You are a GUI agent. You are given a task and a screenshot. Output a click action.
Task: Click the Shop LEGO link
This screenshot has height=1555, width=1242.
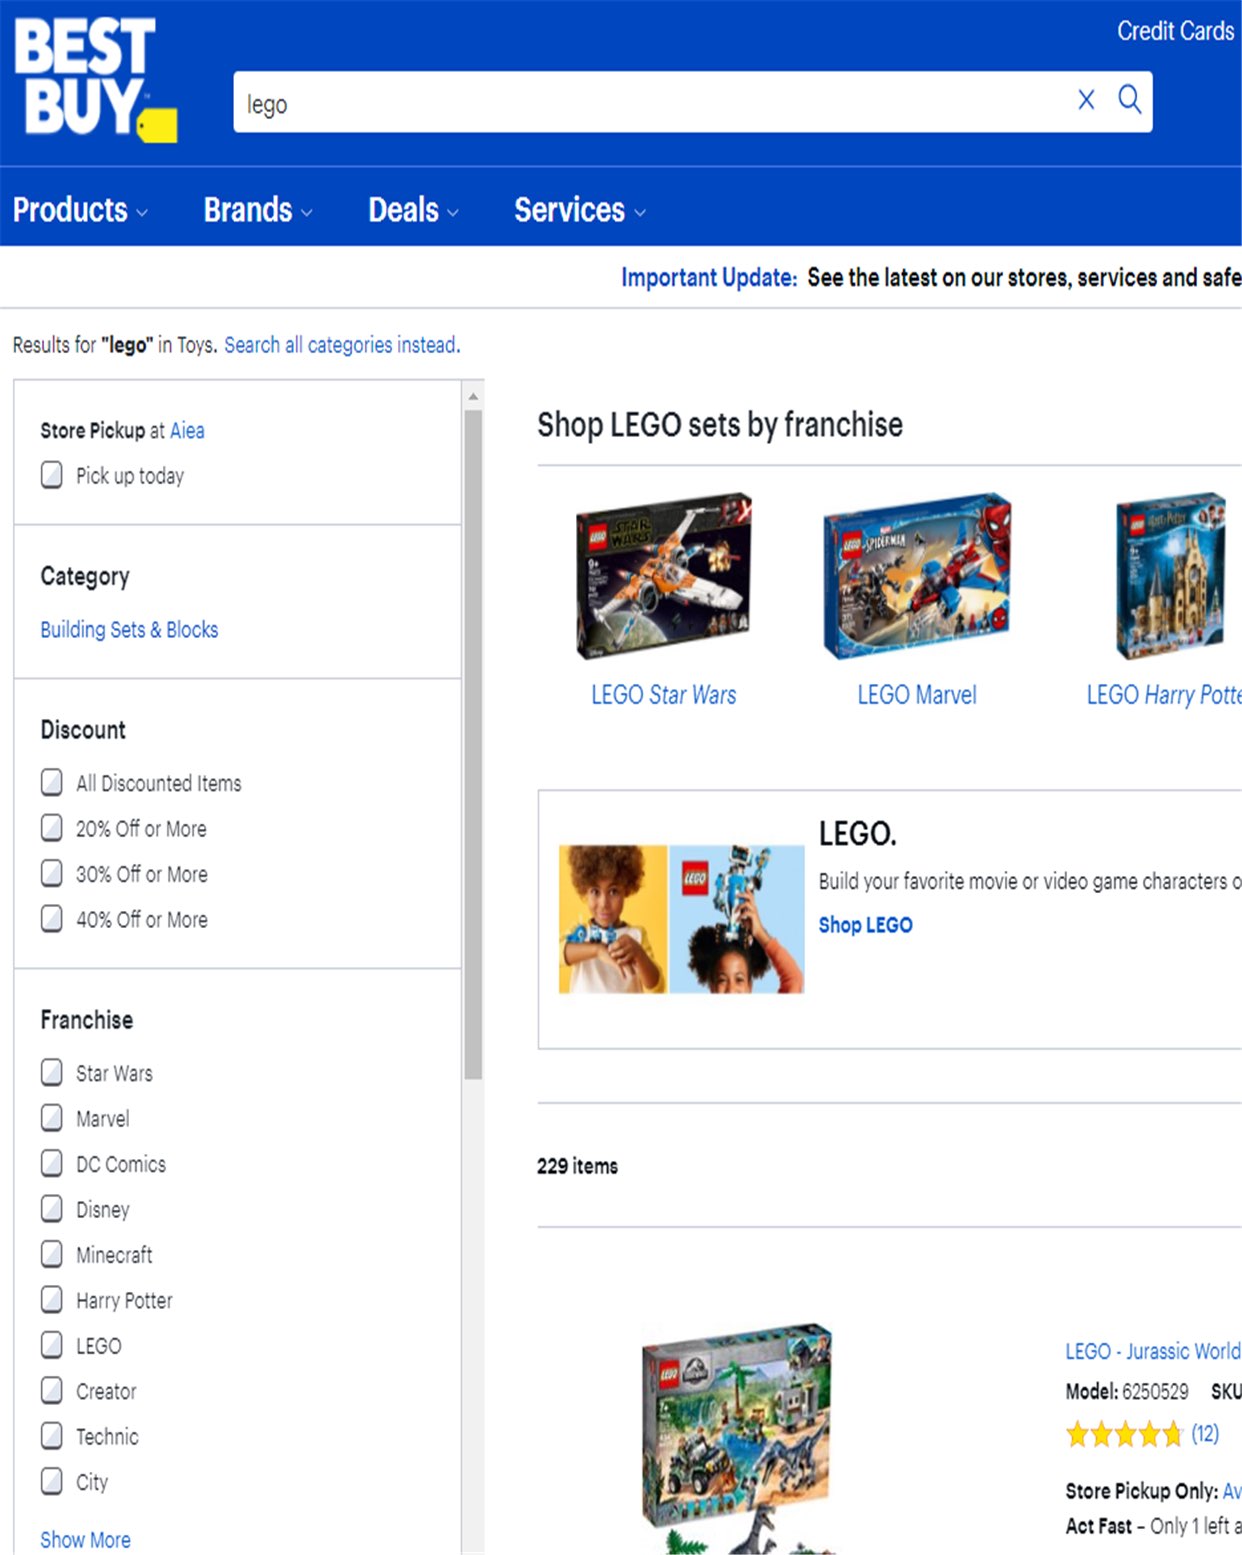pos(866,925)
